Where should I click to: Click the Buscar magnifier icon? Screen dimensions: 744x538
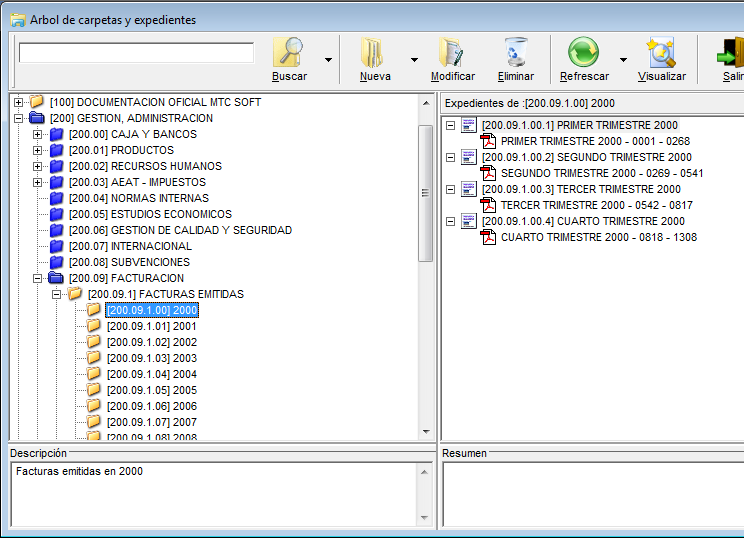point(289,52)
